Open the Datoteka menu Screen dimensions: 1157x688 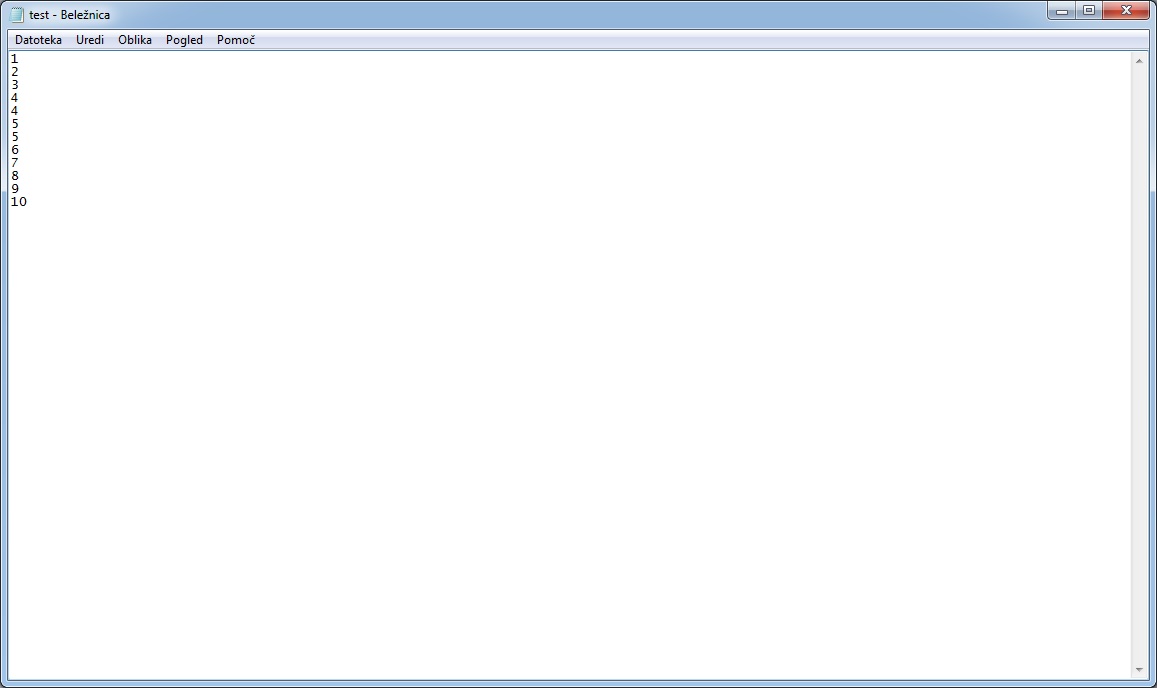[x=38, y=40]
